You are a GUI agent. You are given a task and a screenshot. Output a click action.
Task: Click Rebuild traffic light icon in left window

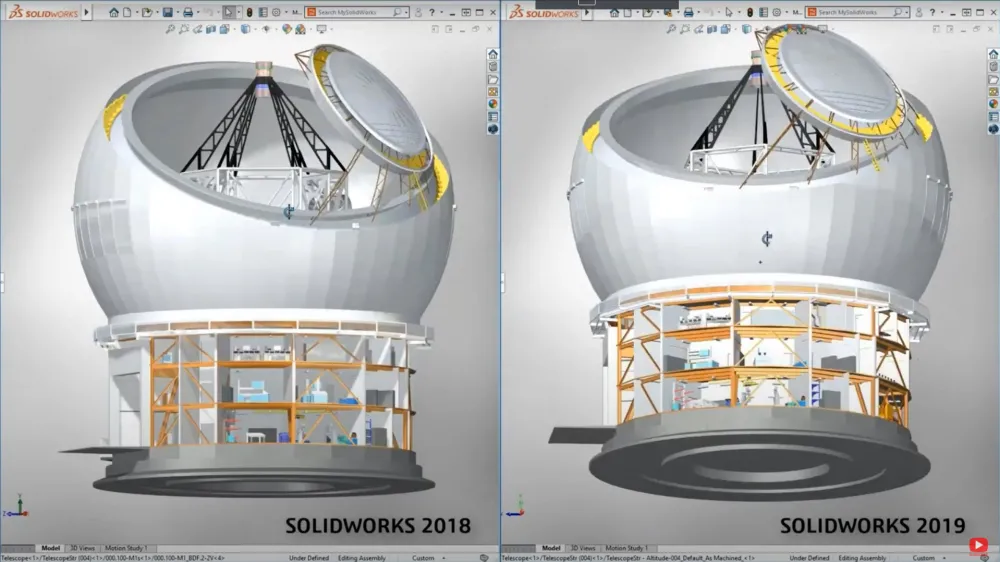[249, 12]
